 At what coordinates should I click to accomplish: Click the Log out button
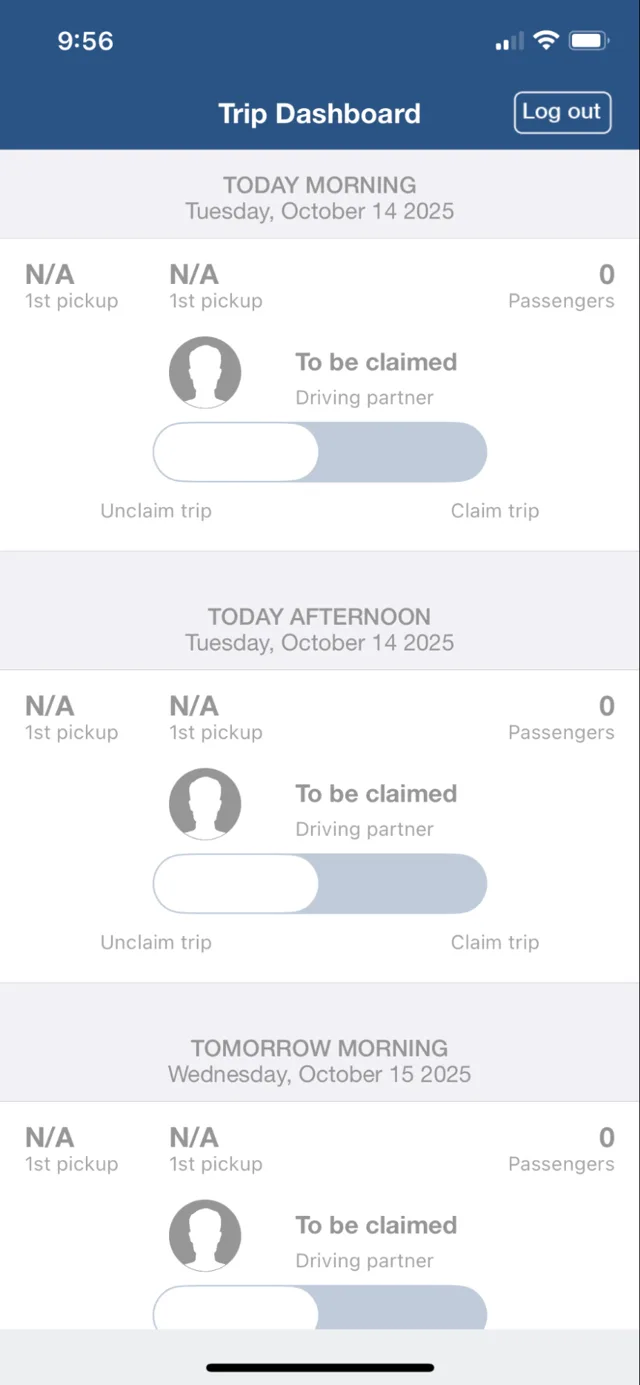pyautogui.click(x=562, y=112)
